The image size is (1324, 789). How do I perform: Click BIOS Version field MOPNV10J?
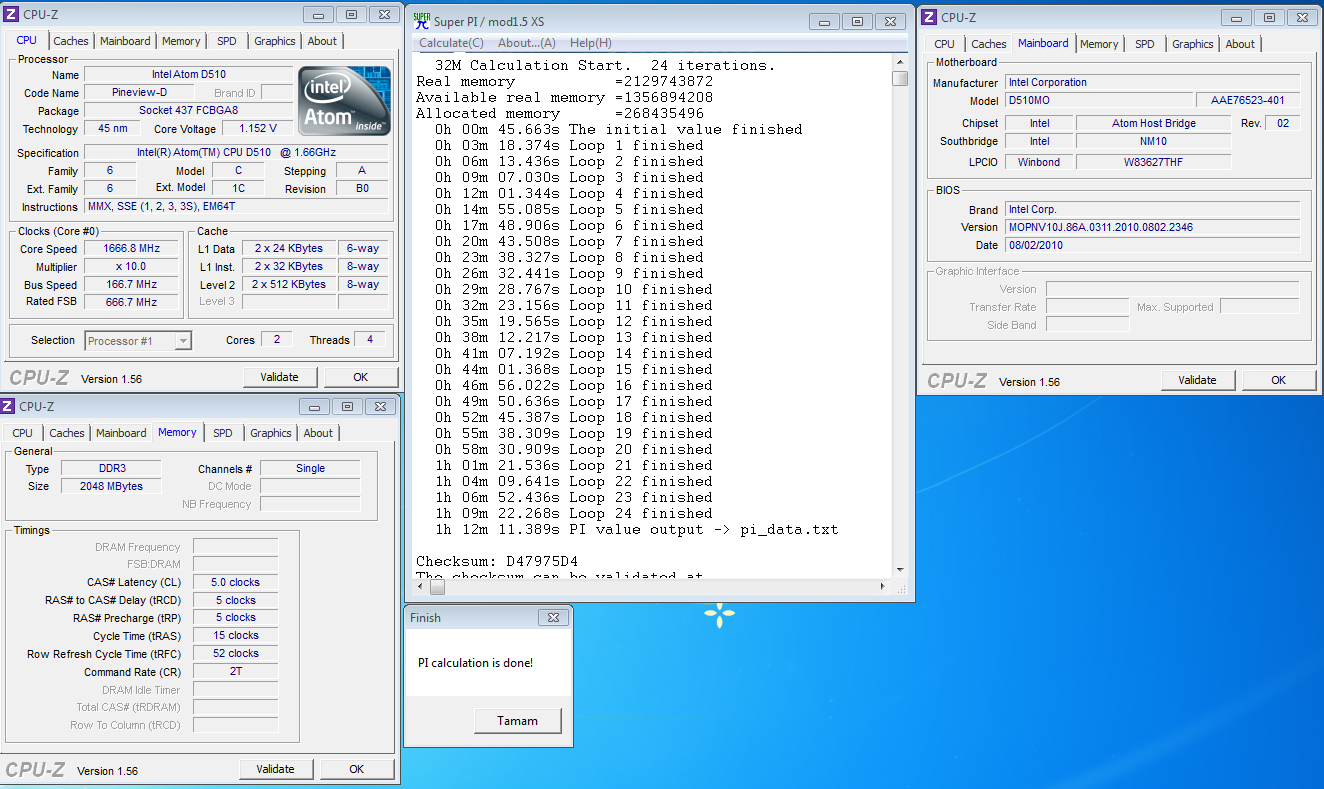1152,228
